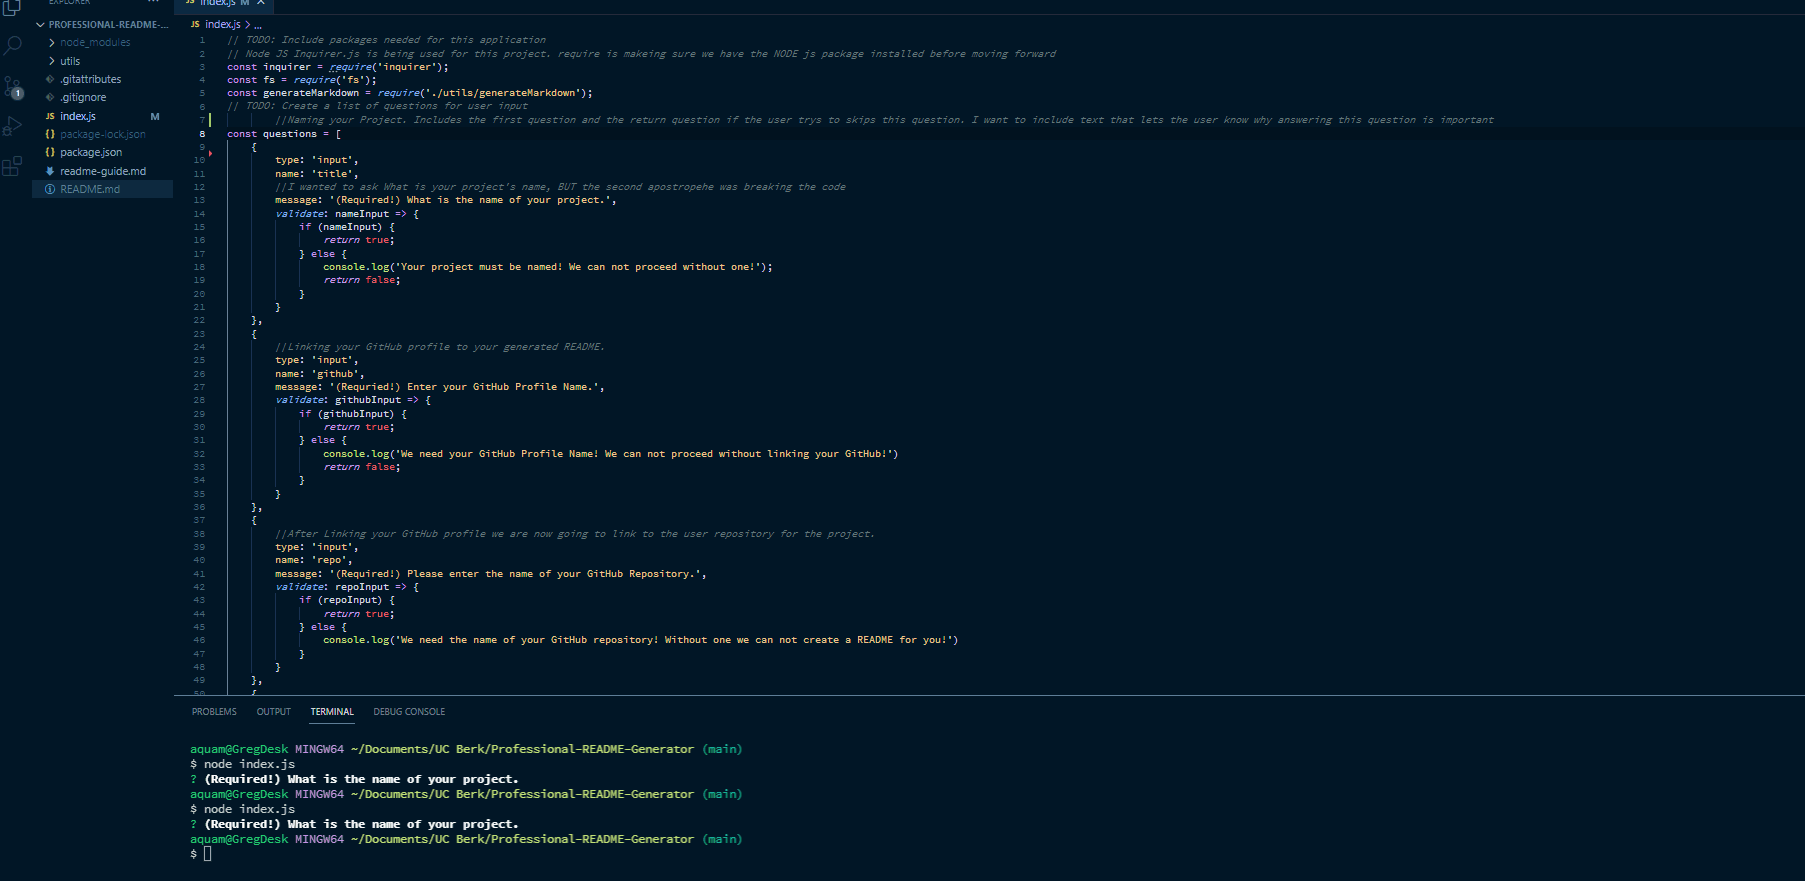Select index.js in the file explorer
Viewport: 1805px width, 881px height.
[x=78, y=116]
